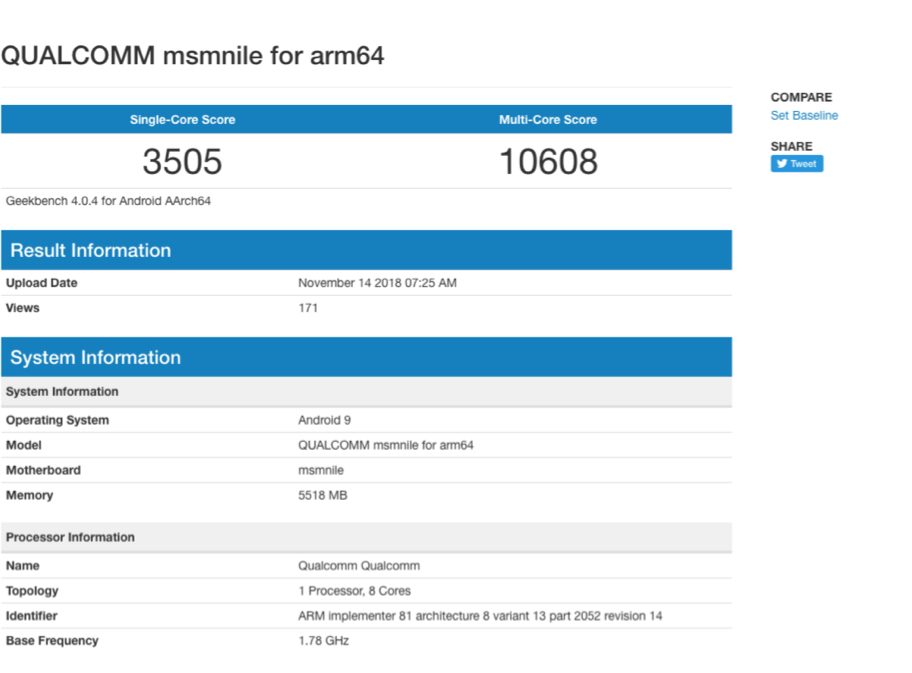Select the Single-Core Score header
The width and height of the screenshot is (912, 673).
pyautogui.click(x=182, y=120)
